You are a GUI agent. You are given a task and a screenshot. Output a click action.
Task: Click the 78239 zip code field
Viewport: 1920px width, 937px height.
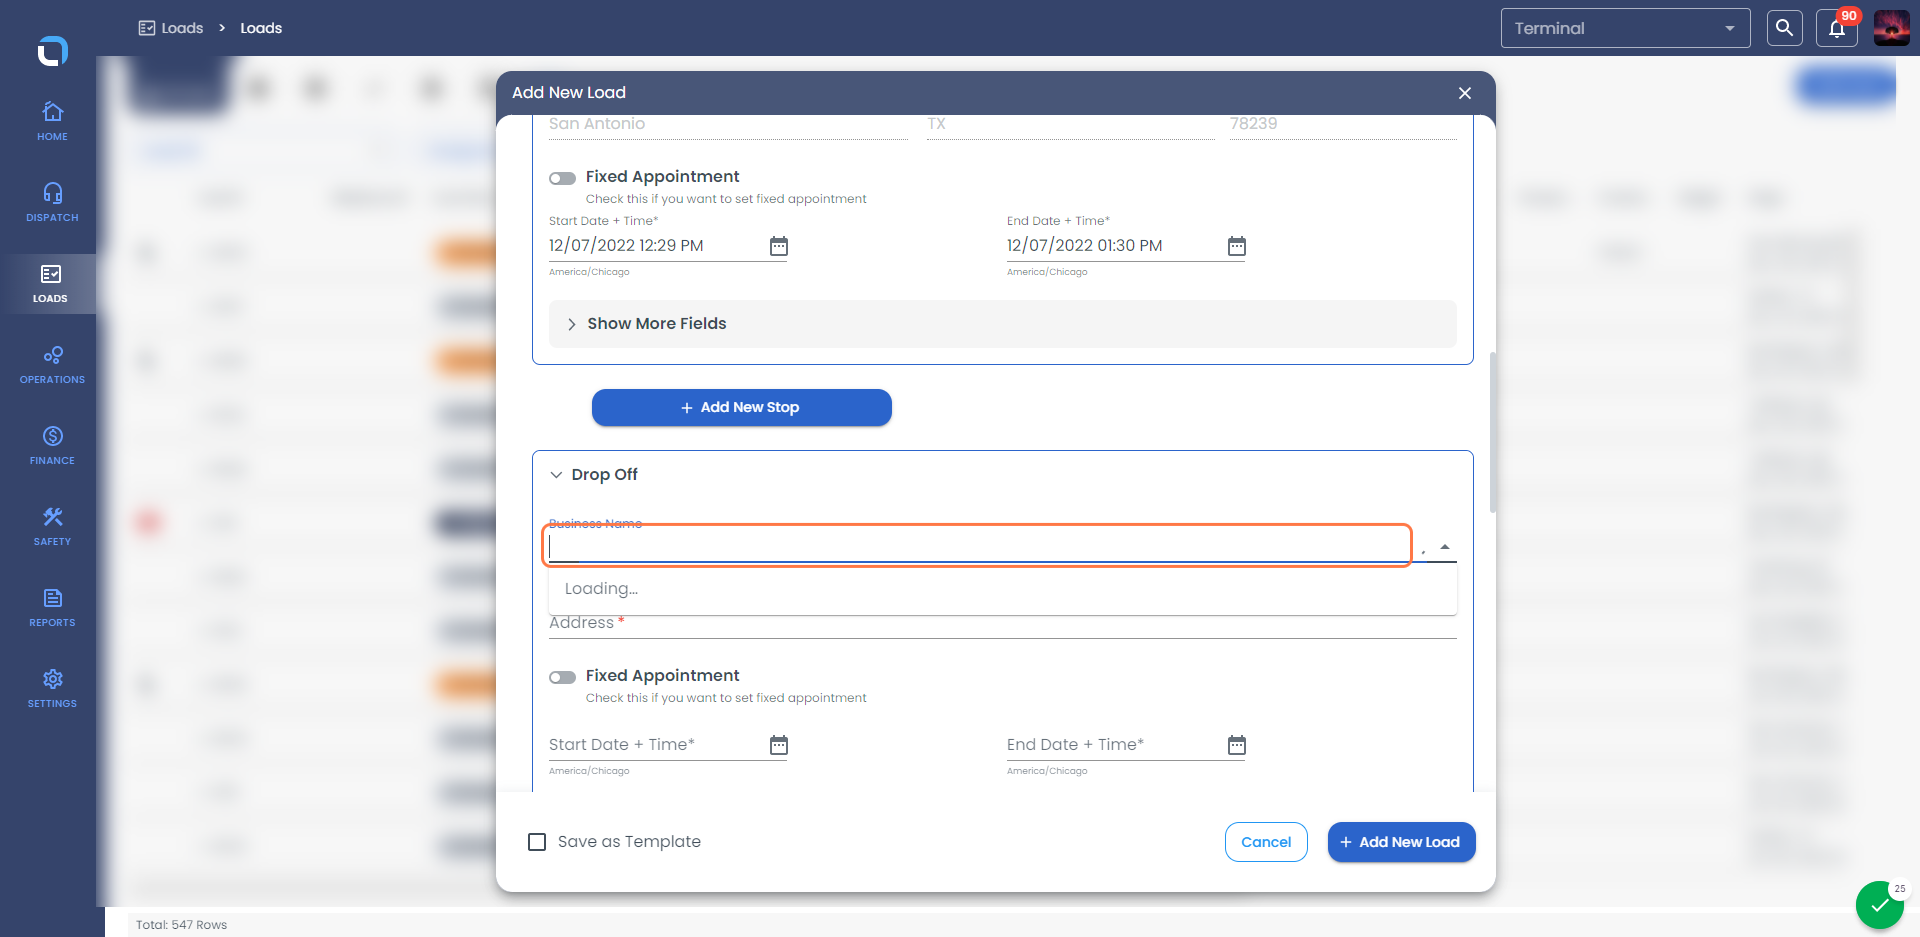click(x=1343, y=125)
